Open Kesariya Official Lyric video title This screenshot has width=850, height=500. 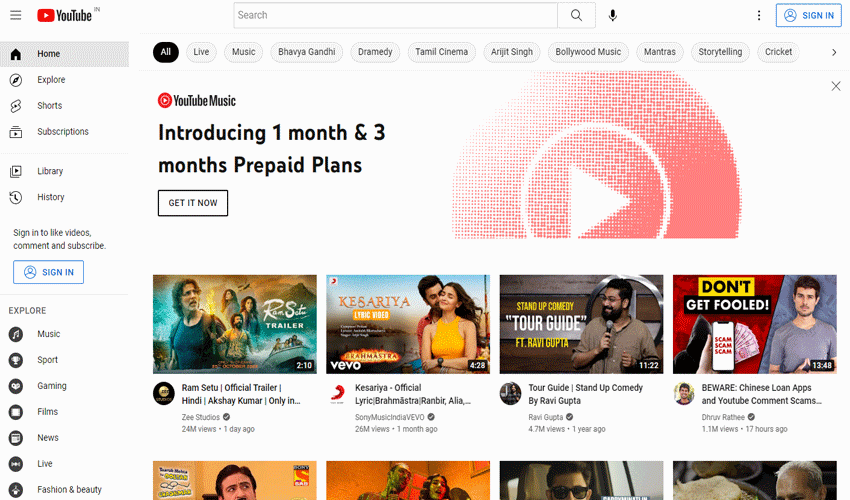tap(413, 394)
